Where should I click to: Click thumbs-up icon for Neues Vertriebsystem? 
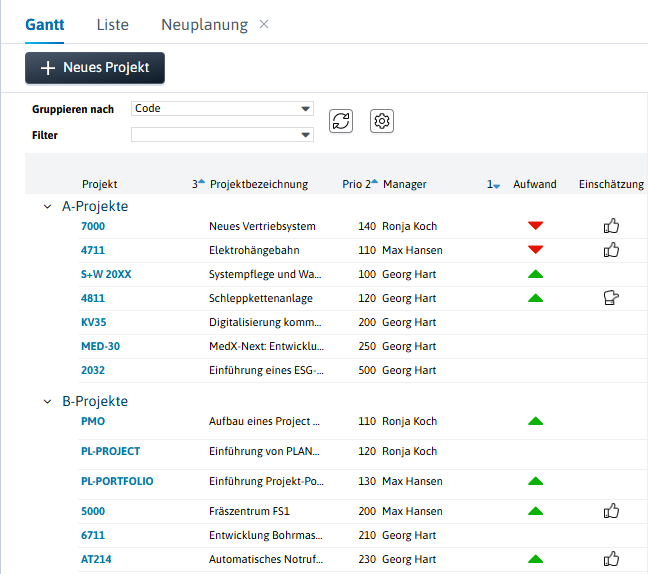611,226
